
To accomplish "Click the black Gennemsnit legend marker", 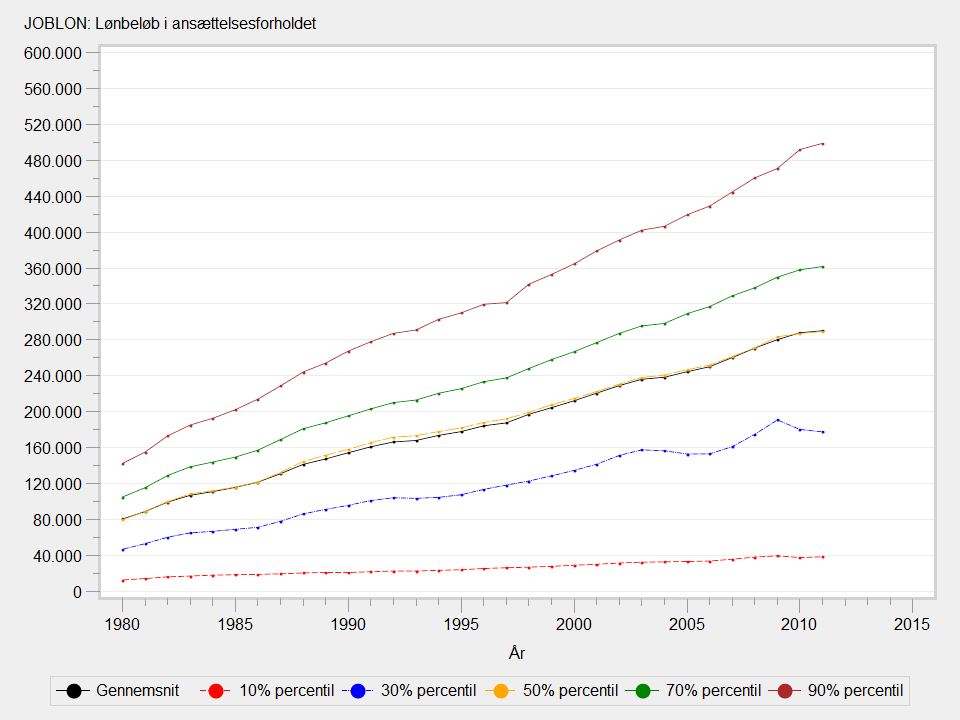I will (x=73, y=690).
